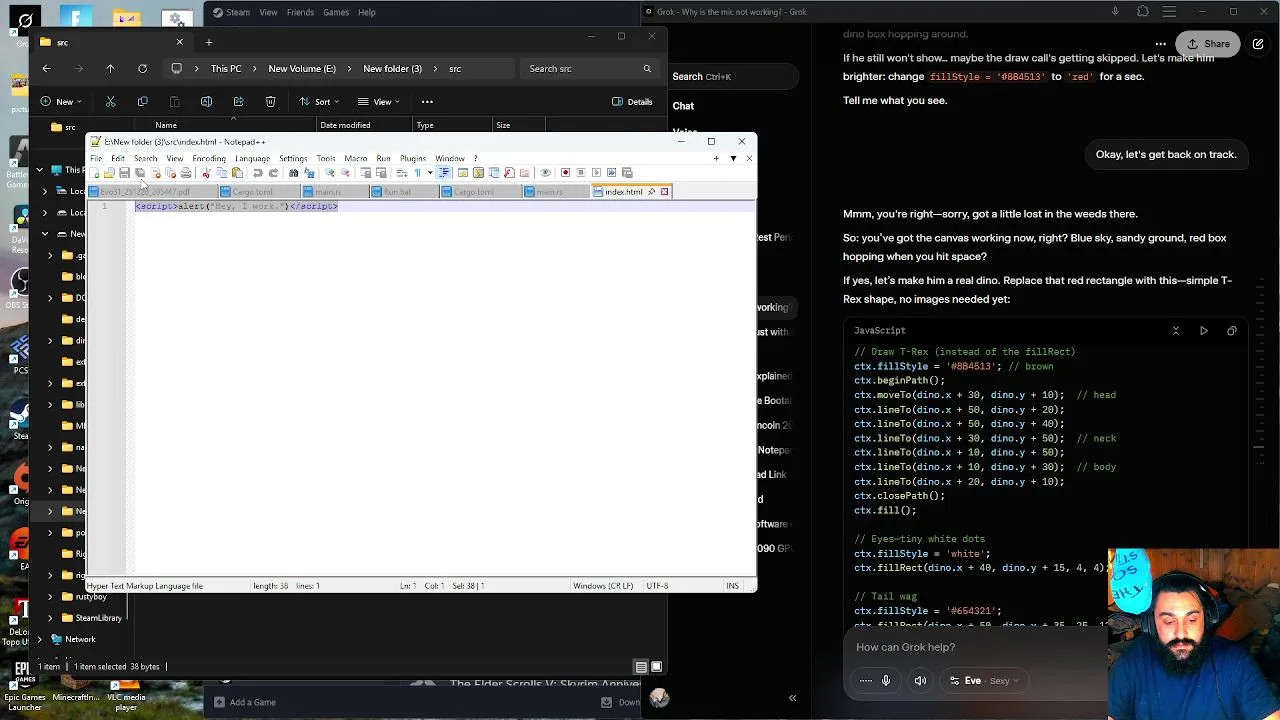
Task: Refresh the File Explorer folder
Action: coord(142,68)
